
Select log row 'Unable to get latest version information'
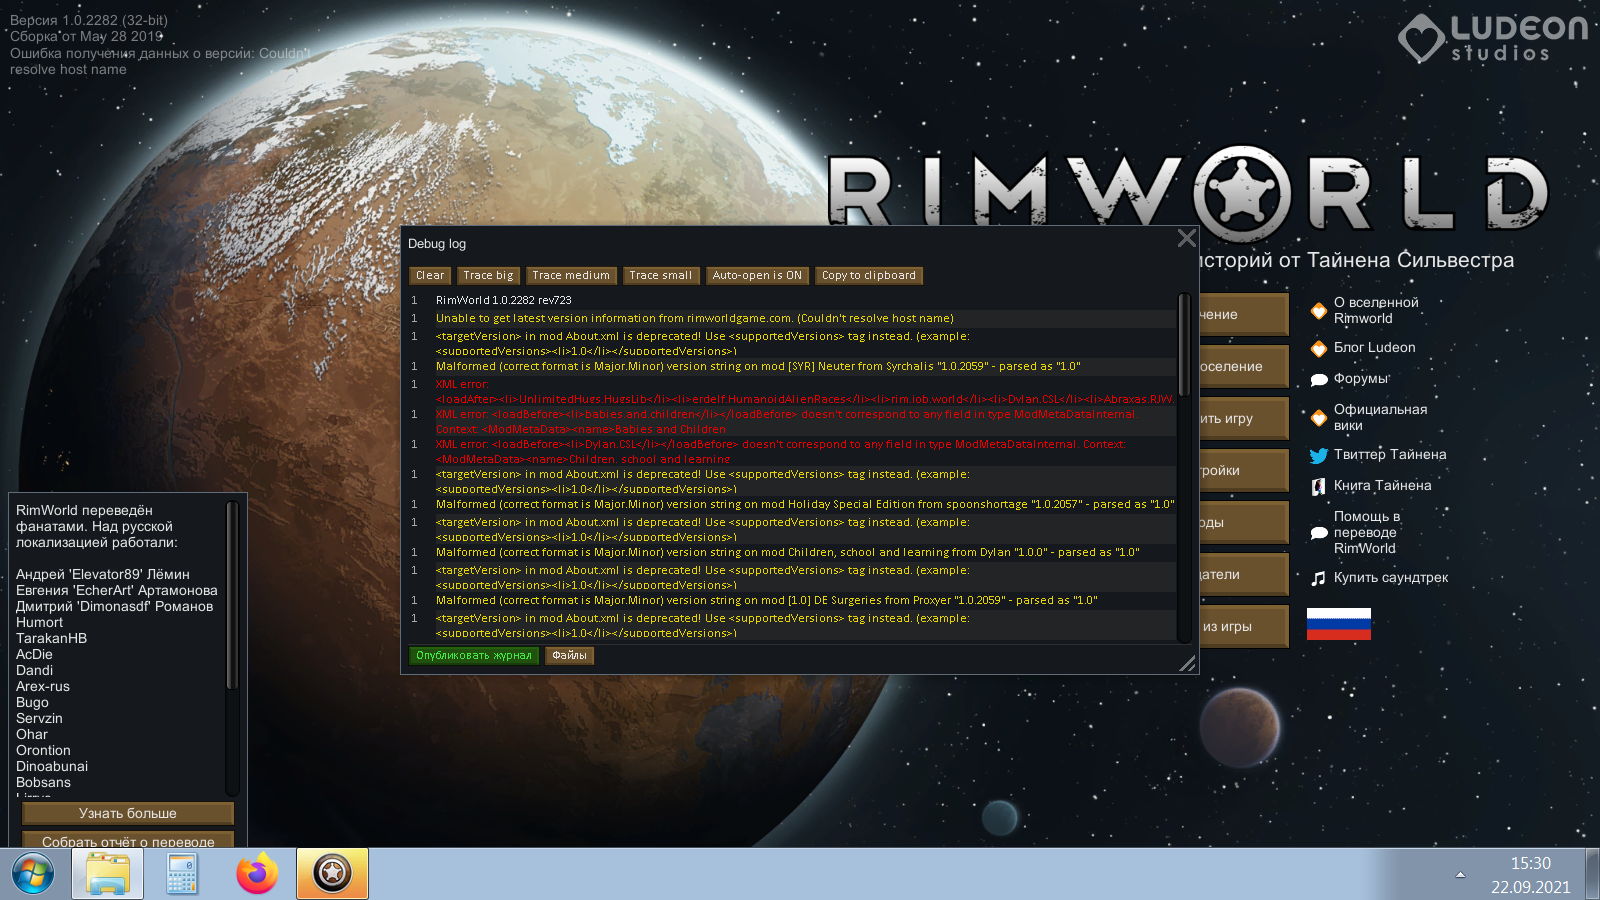[x=791, y=318]
